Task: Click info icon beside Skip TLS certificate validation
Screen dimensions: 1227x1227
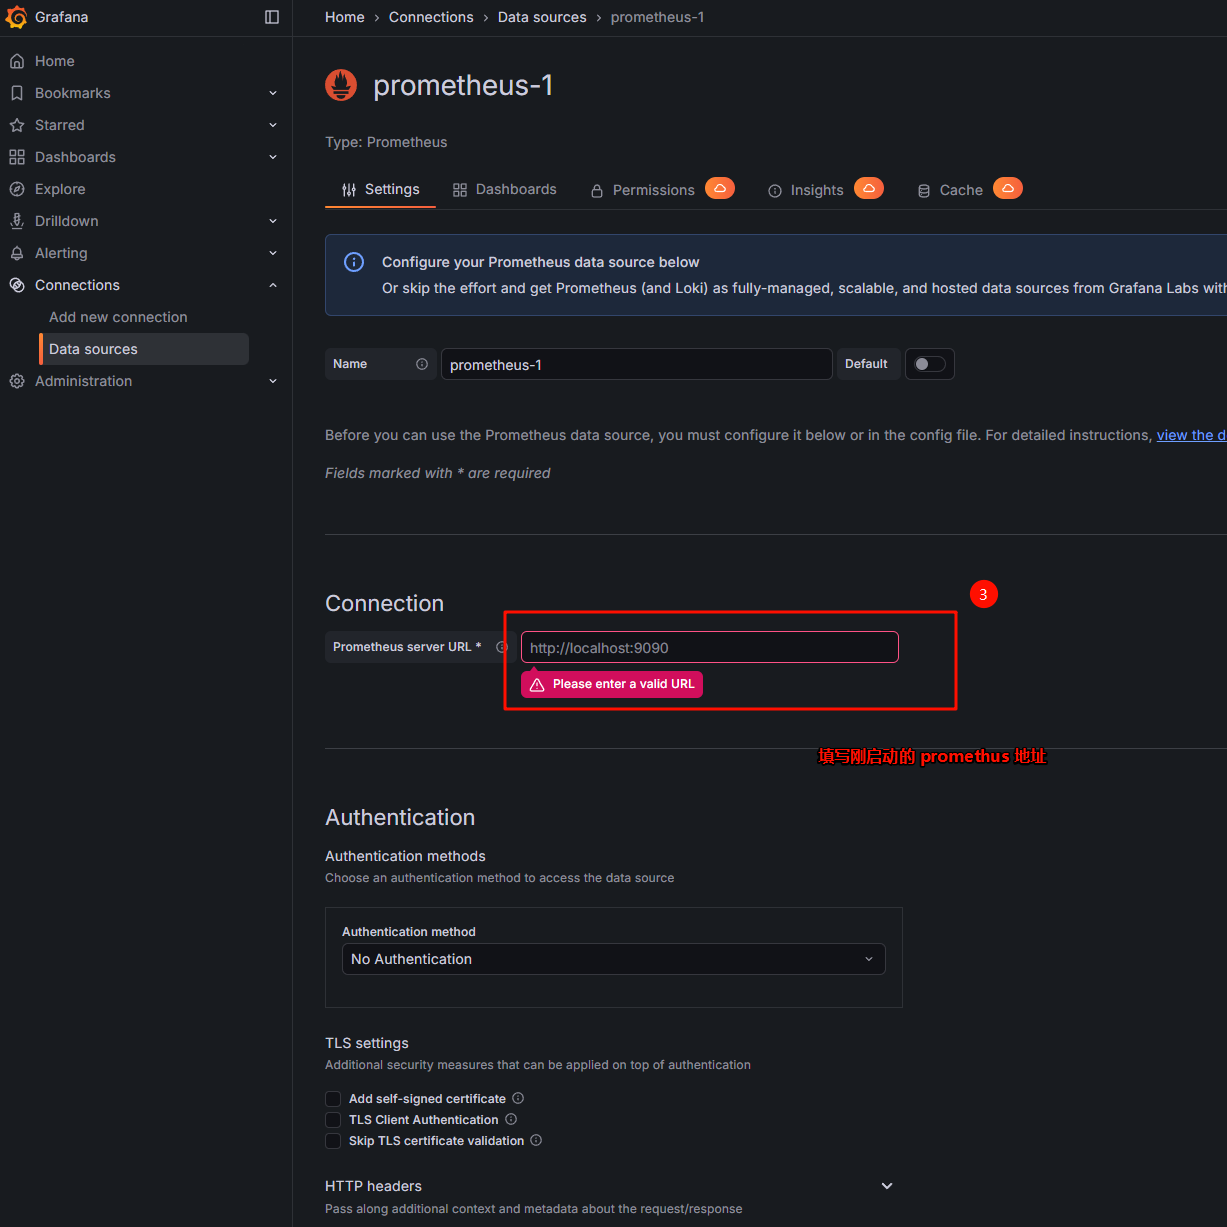Action: coord(536,1140)
